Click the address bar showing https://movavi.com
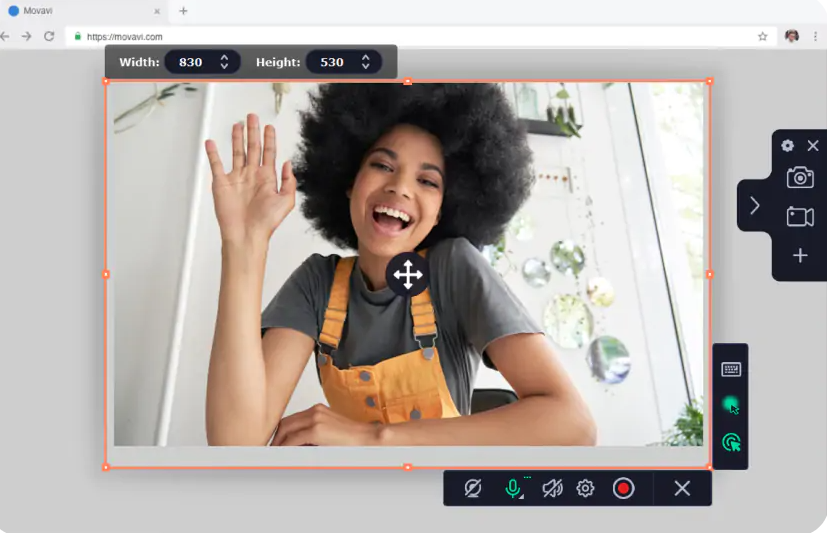Viewport: 827px width, 533px height. pos(420,36)
